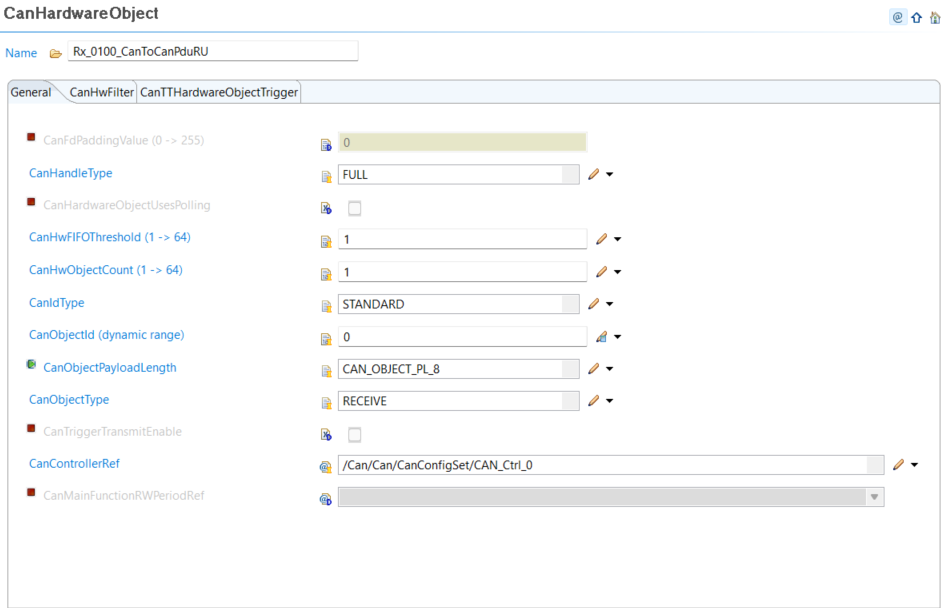
Task: Open the CanHandleType FULL combo box
Action: coord(459,174)
